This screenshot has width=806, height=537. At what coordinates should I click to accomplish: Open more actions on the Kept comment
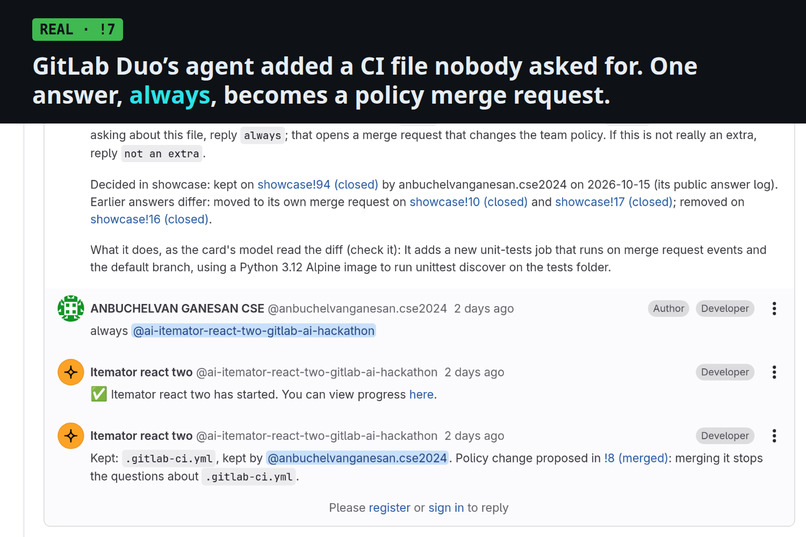pos(774,436)
